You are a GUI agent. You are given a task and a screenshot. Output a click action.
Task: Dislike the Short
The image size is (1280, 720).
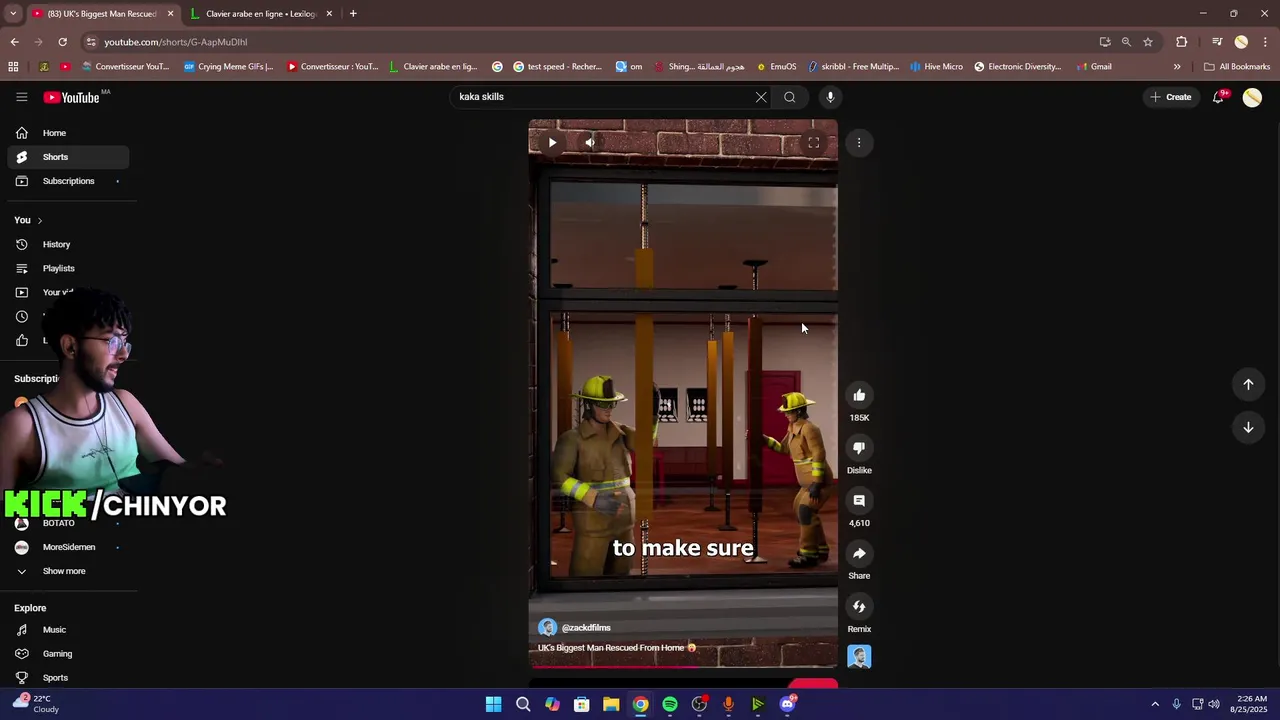pos(859,448)
